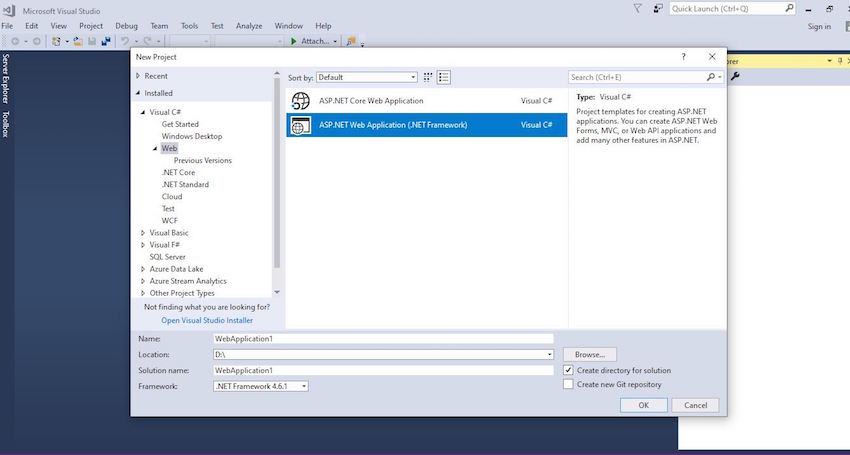This screenshot has width=850, height=455.
Task: Expand the Visual Basic tree node
Action: (x=142, y=233)
